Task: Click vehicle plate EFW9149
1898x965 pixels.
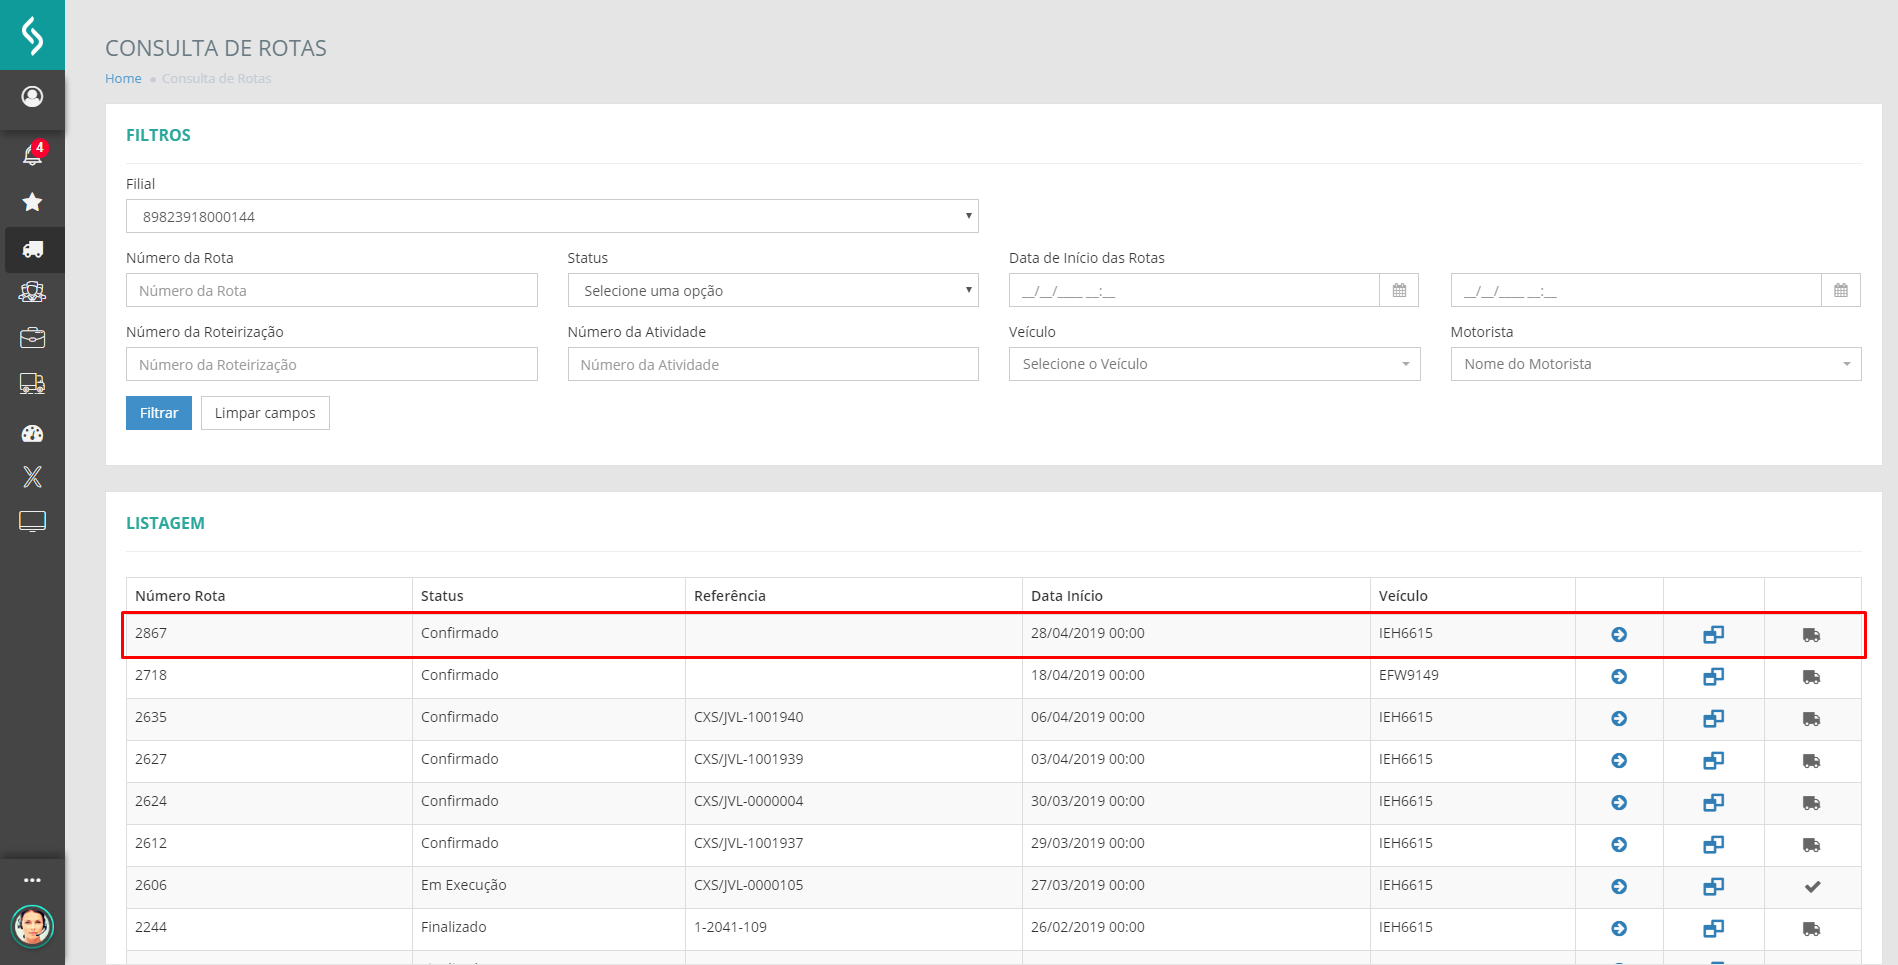Action: coord(1409,675)
